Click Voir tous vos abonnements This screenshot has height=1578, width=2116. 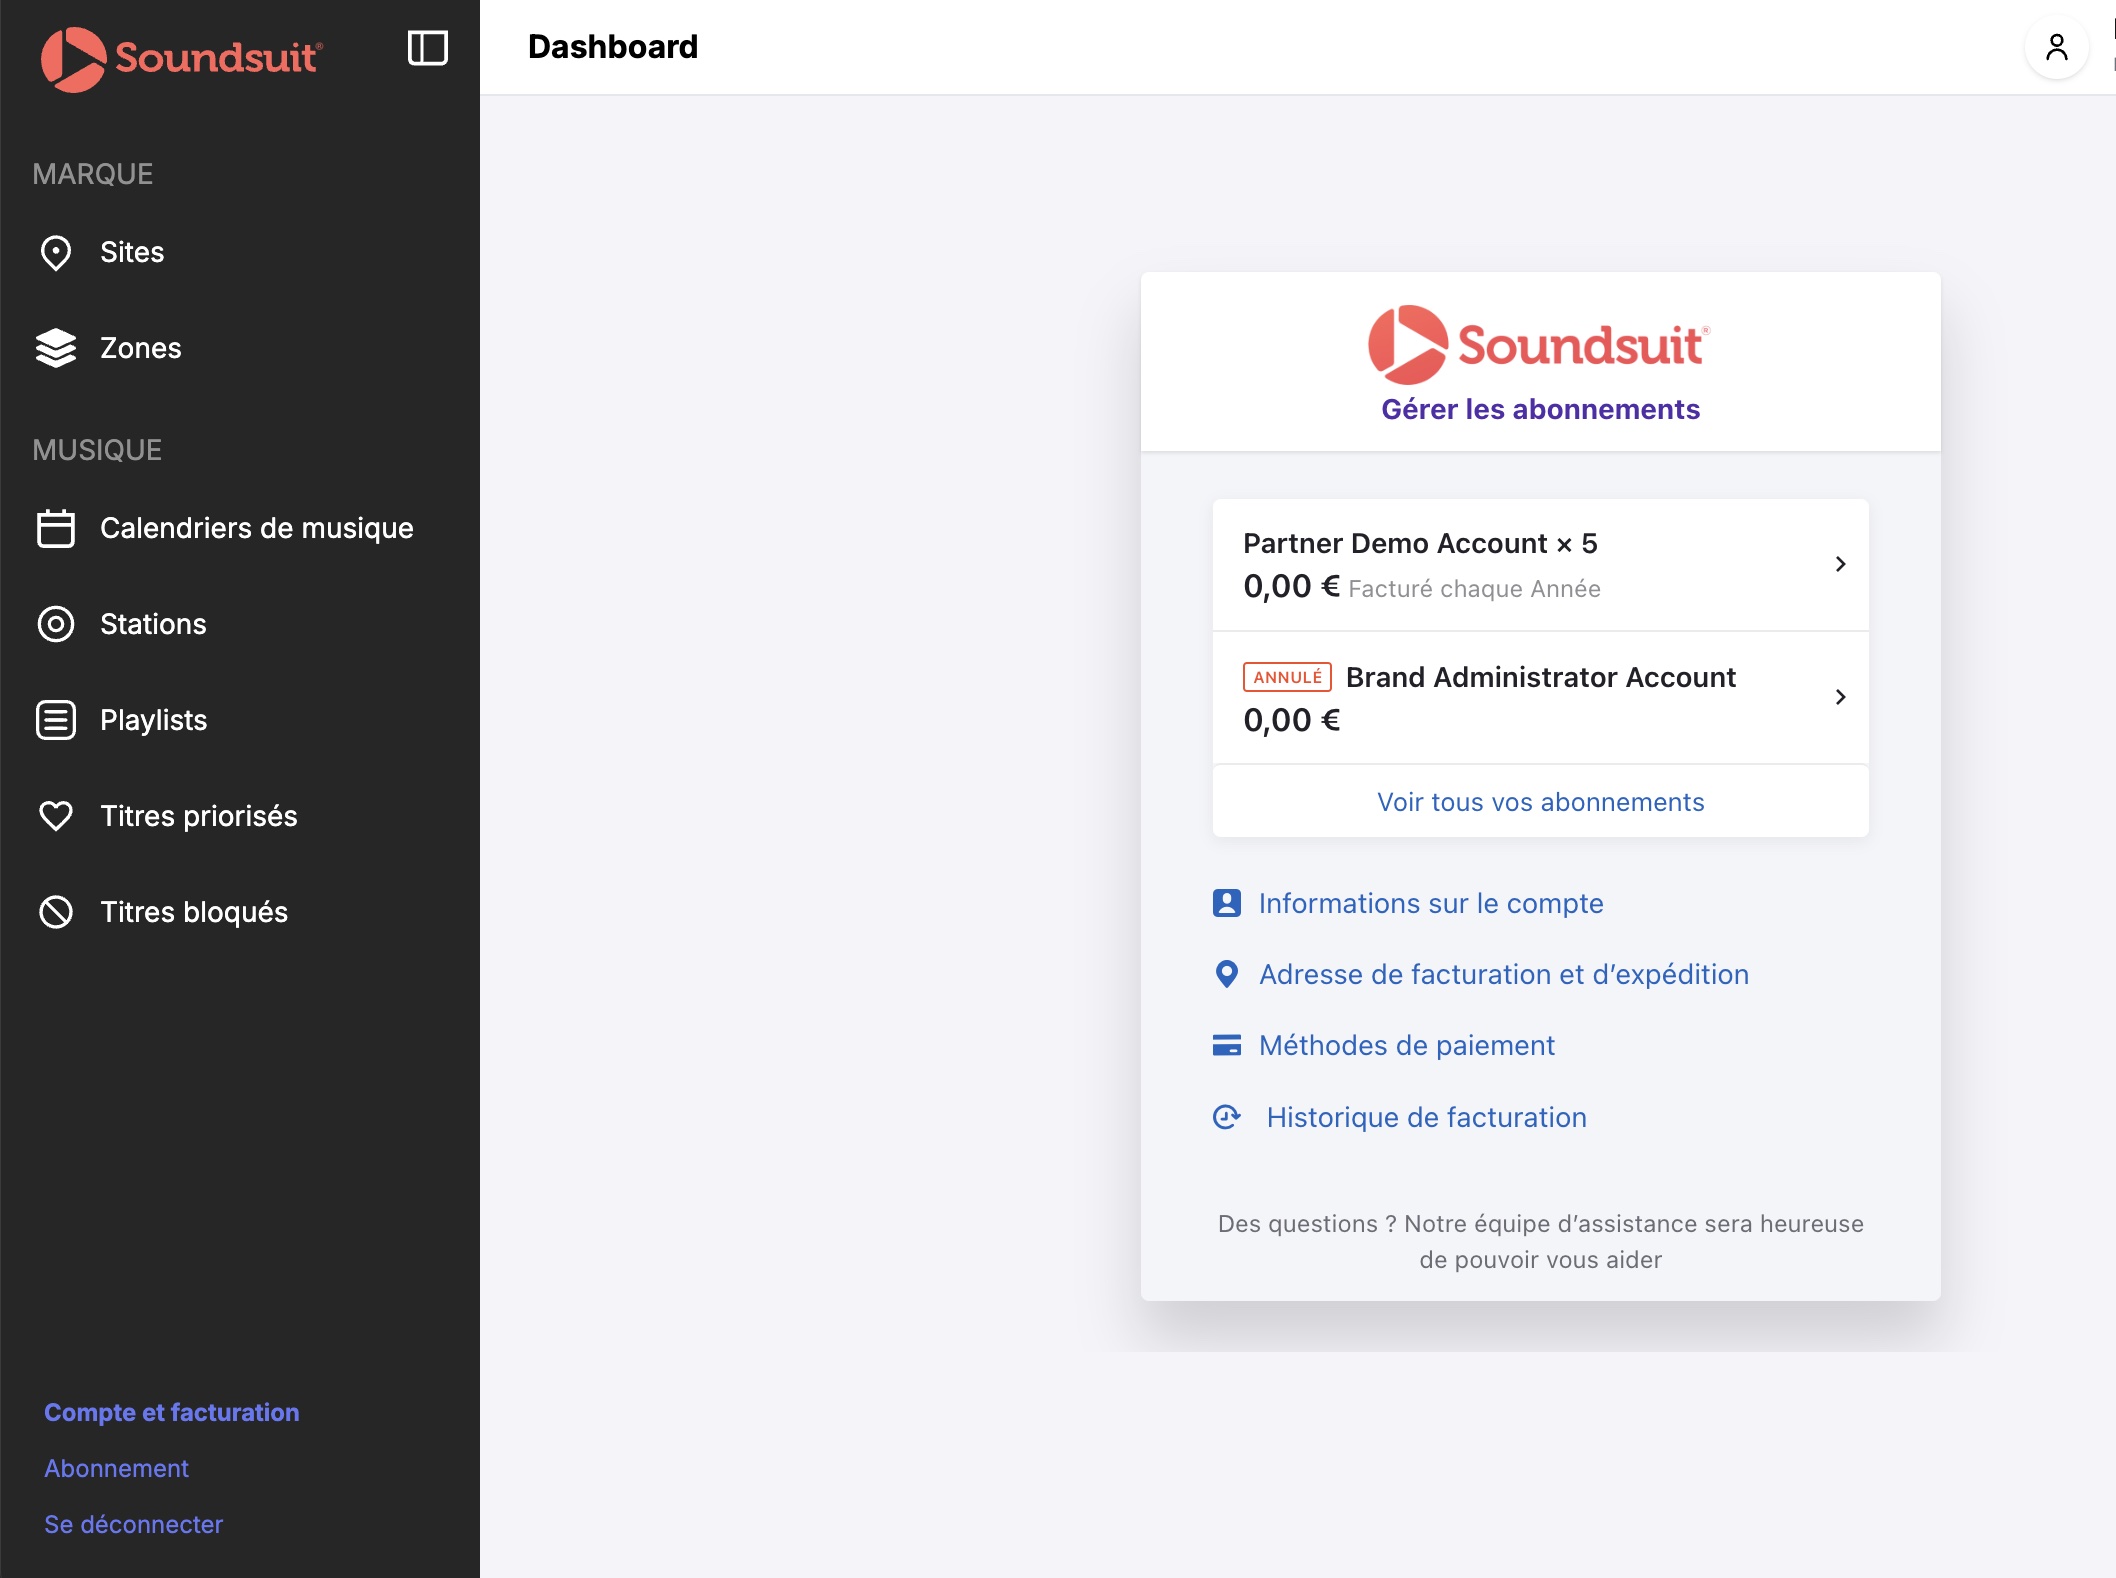point(1540,802)
